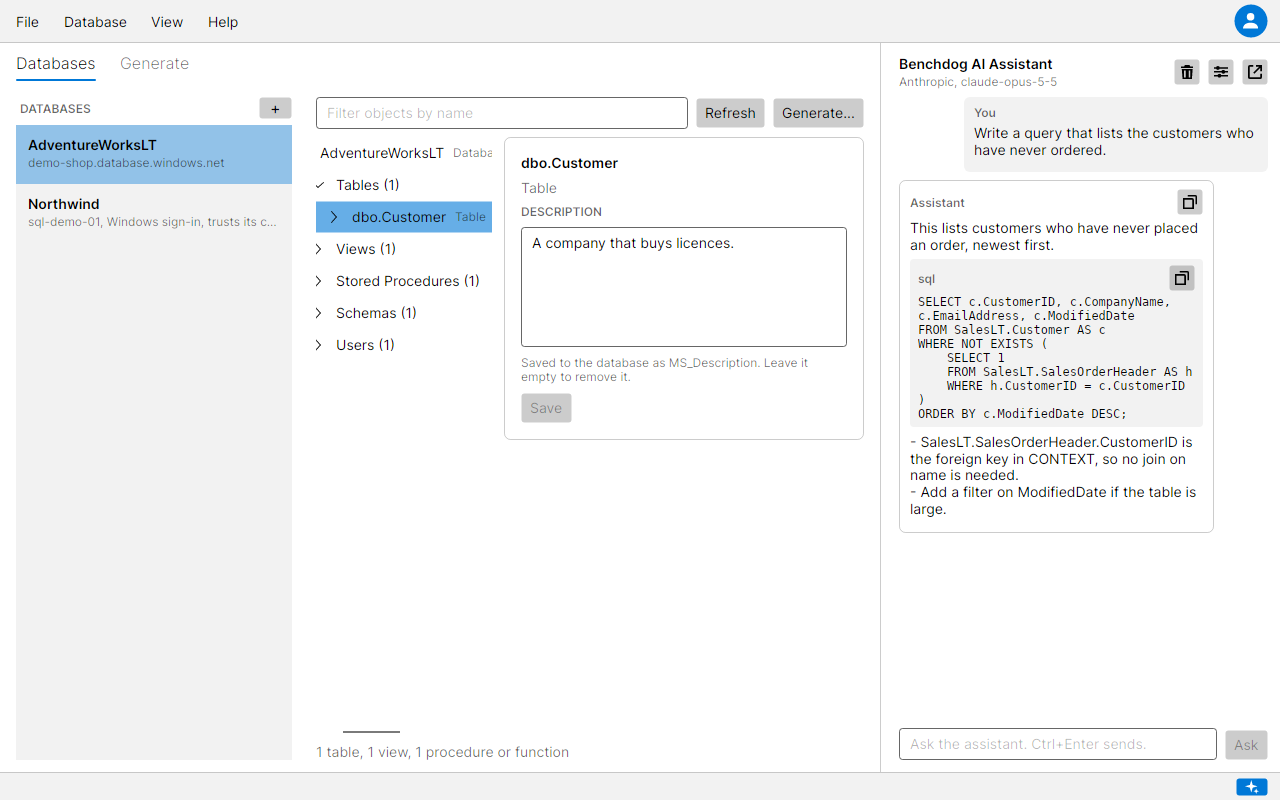Open the File menu
This screenshot has height=800, width=1280.
[28, 22]
